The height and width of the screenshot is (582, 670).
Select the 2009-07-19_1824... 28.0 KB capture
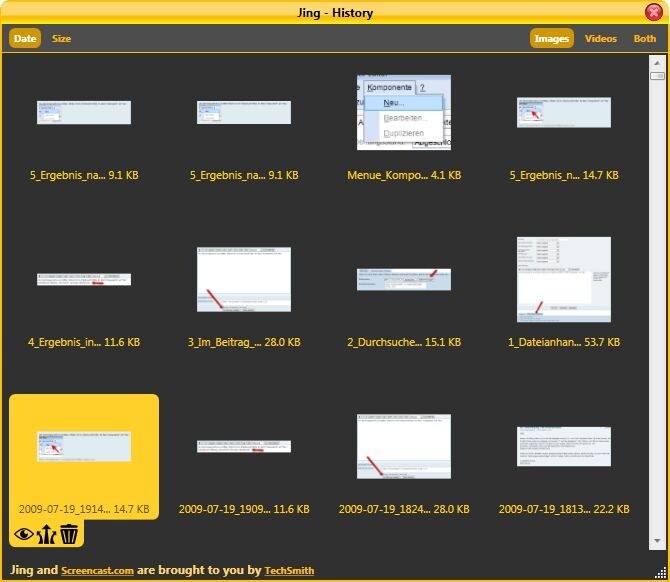pyautogui.click(x=404, y=447)
